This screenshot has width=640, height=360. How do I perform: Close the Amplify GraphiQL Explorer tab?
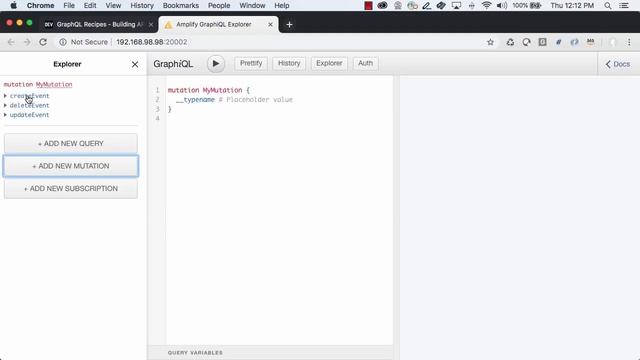point(270,24)
